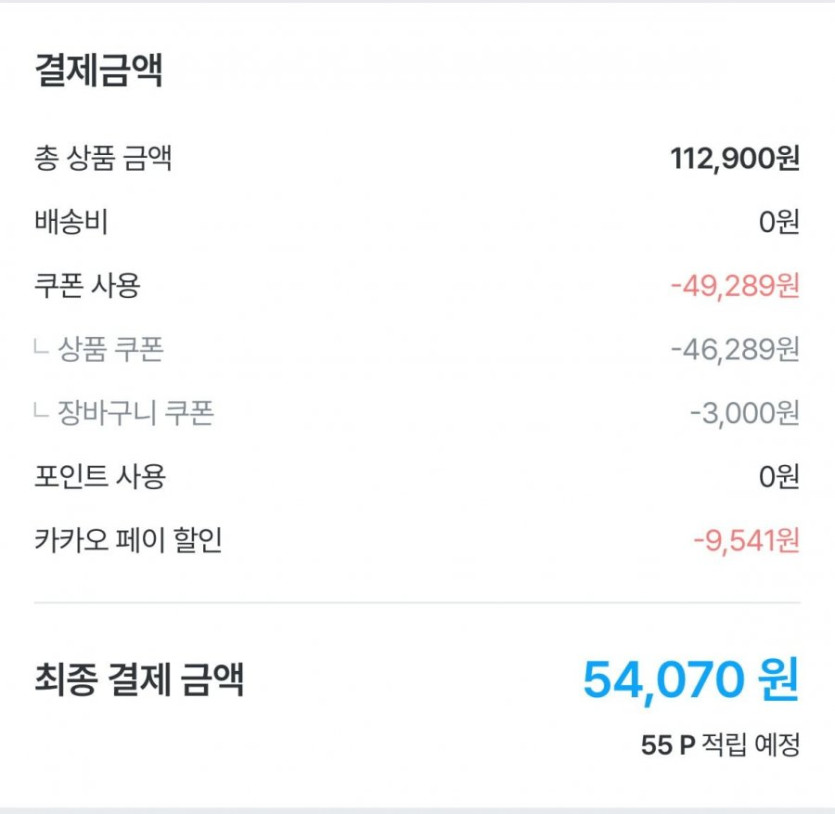Click the 55 P 적립 예정 text

click(721, 745)
